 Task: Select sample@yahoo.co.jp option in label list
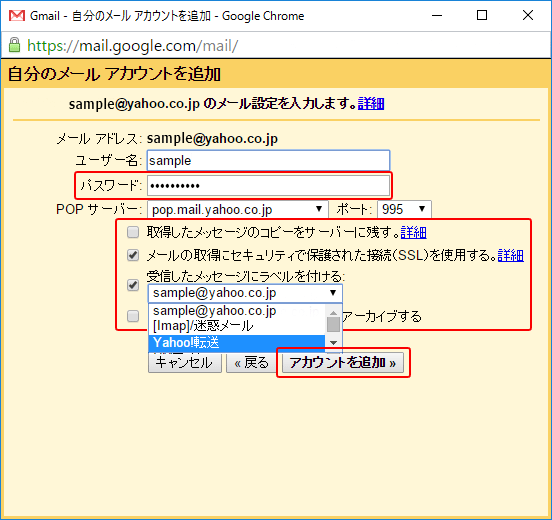(238, 311)
